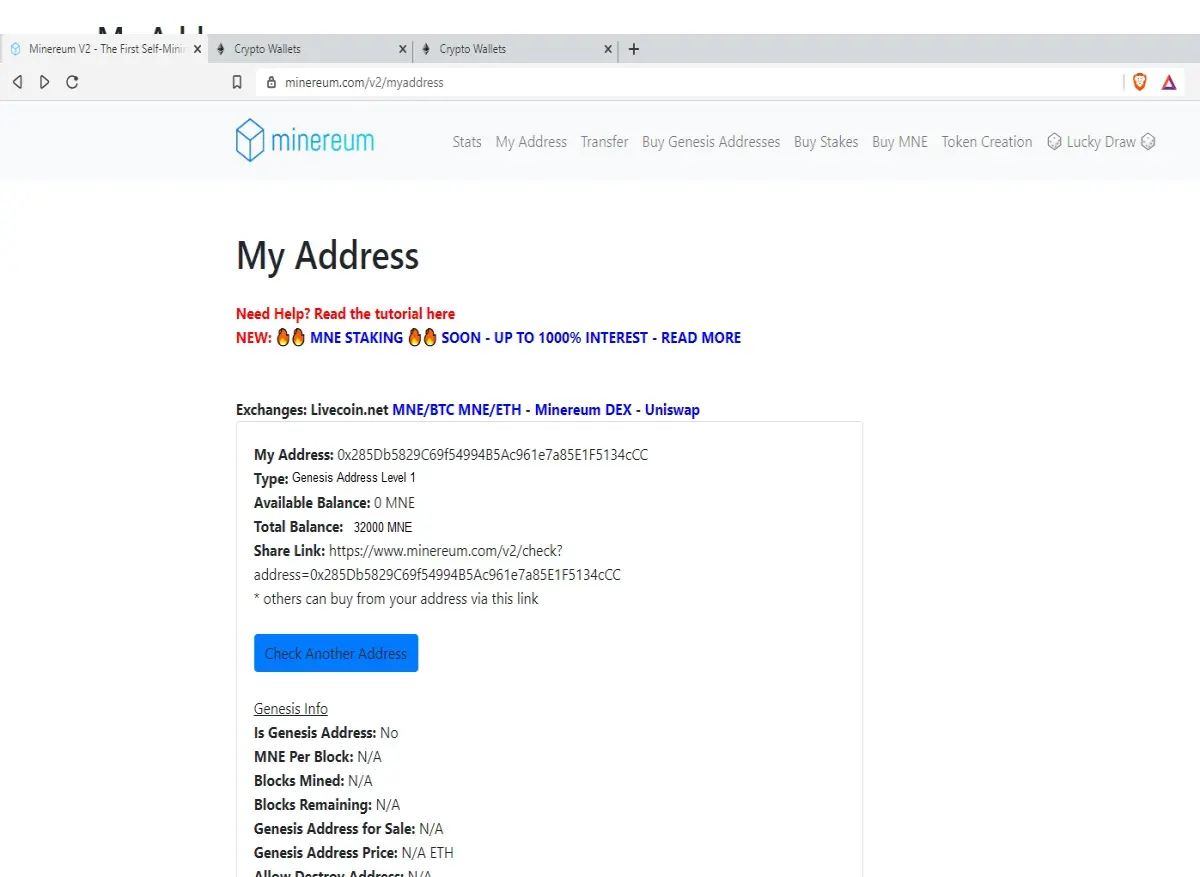The height and width of the screenshot is (877, 1200).
Task: Click the 'MNE Per Block' row
Action: tap(318, 757)
